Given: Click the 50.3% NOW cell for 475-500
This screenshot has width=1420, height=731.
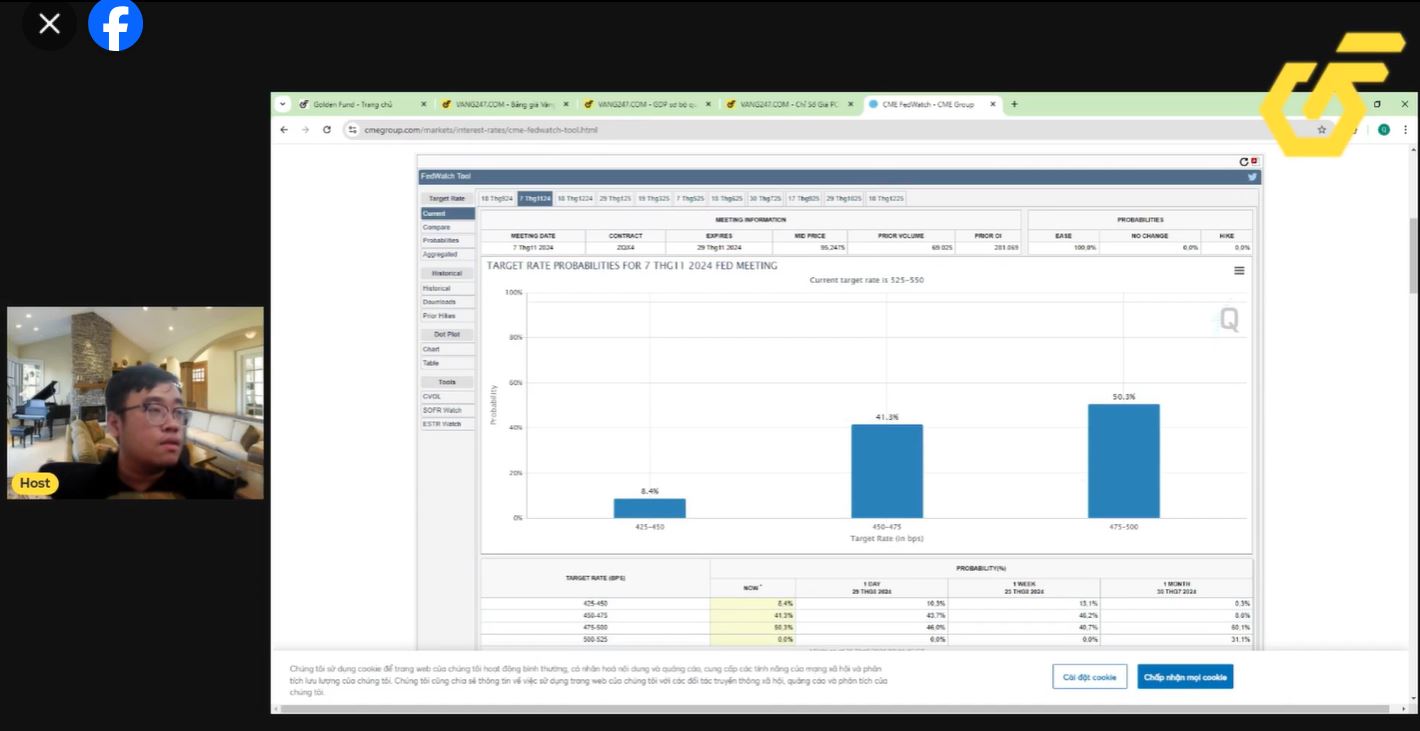Looking at the screenshot, I should click(x=752, y=628).
